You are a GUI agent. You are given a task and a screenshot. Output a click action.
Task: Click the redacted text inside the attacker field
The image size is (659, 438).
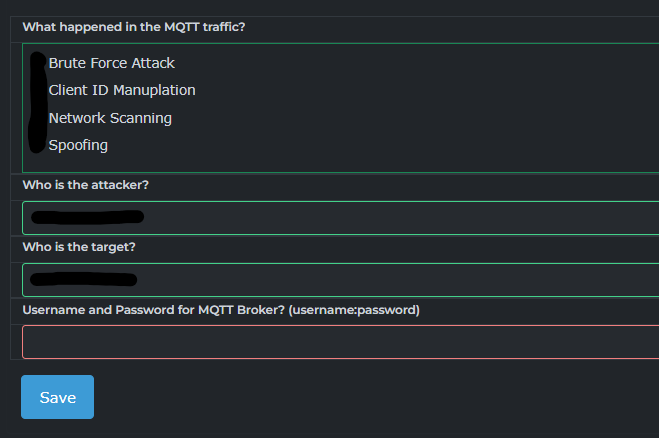click(87, 217)
